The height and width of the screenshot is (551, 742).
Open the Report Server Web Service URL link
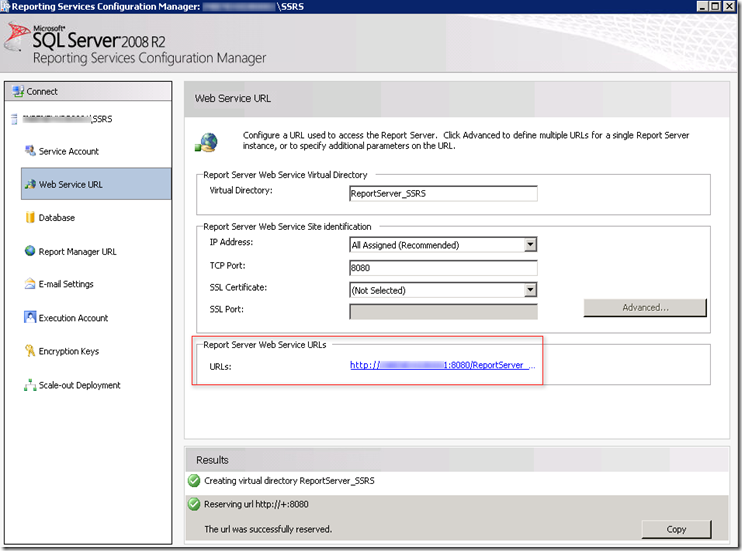[x=442, y=365]
